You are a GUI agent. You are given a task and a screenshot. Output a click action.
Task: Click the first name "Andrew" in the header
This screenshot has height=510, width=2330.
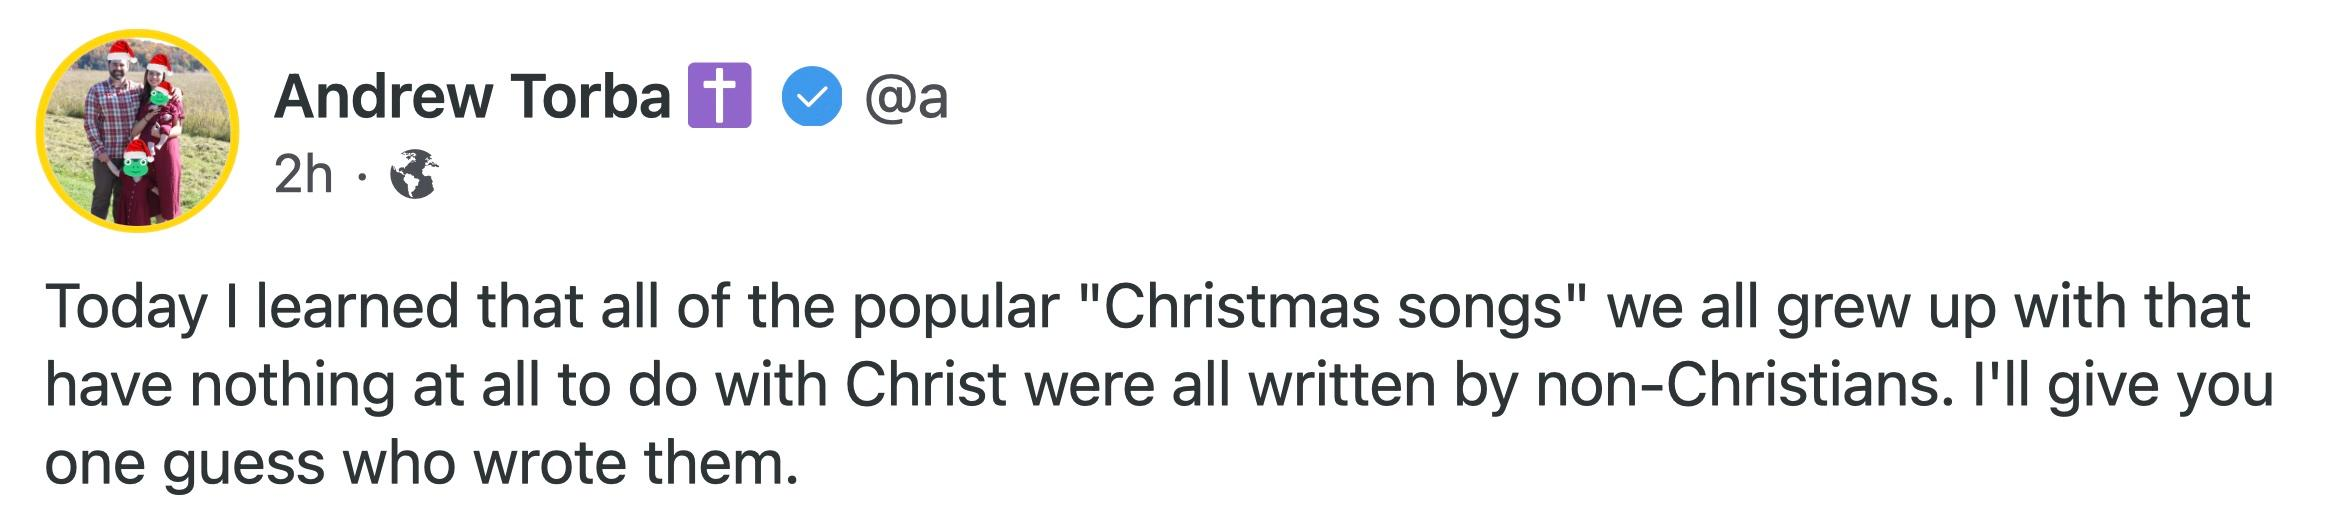coord(383,97)
